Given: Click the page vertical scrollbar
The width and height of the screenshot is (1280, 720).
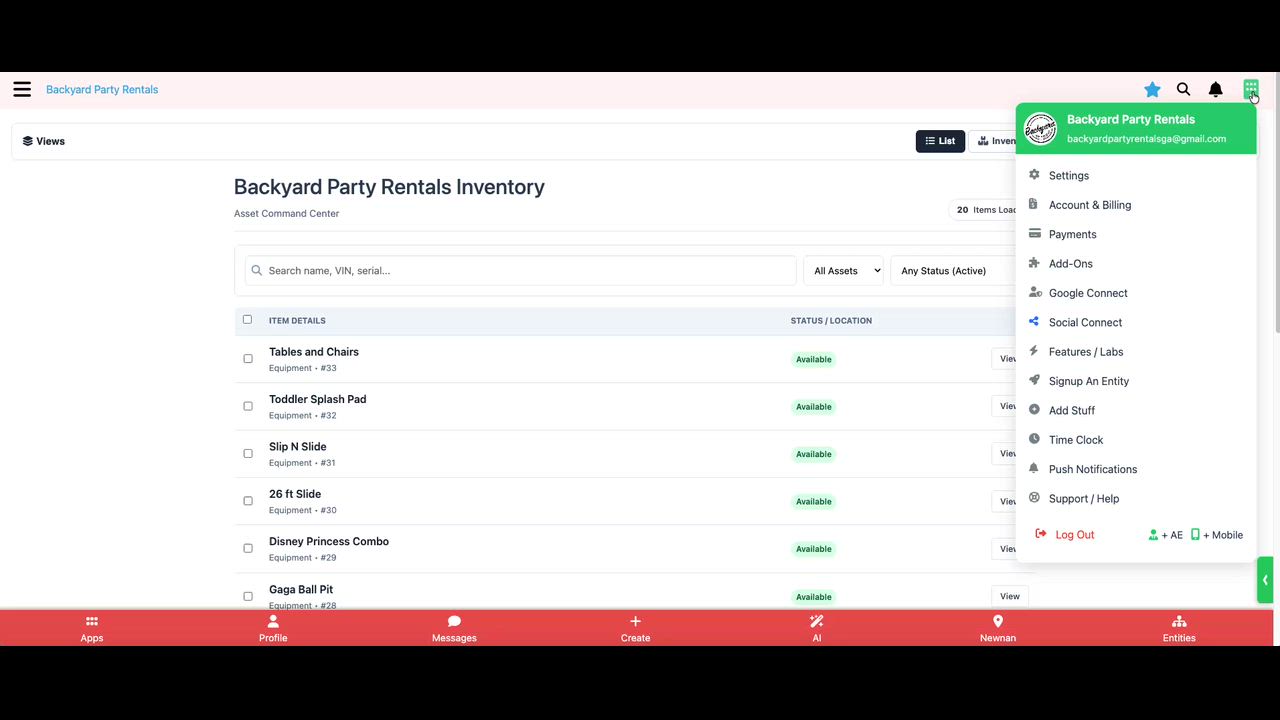Looking at the screenshot, I should pyautogui.click(x=1276, y=200).
